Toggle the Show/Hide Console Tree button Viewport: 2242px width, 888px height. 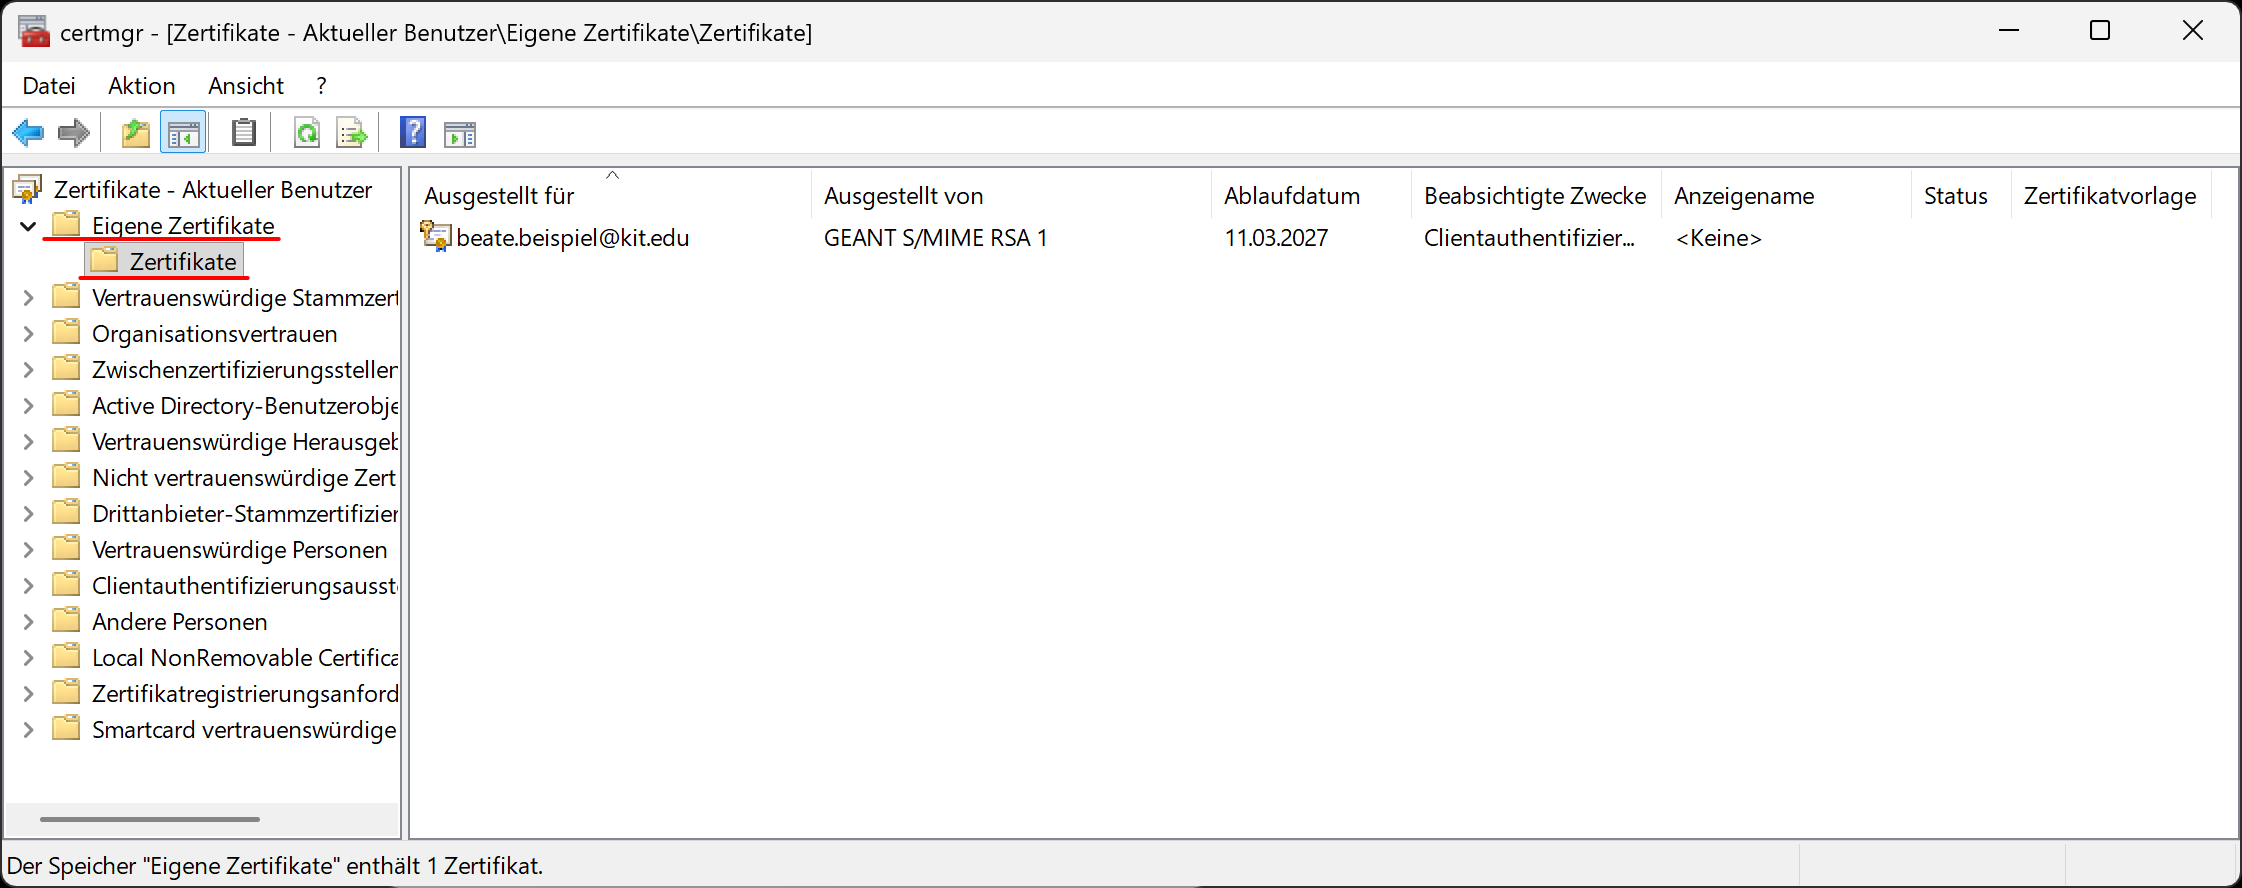(183, 133)
